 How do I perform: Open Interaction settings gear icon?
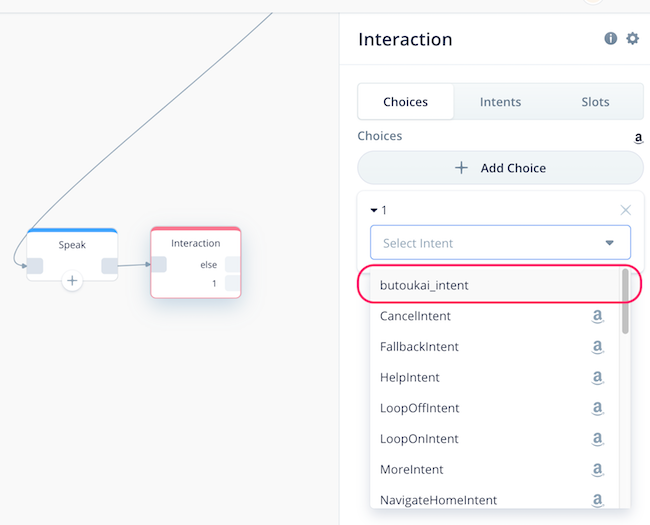[632, 39]
